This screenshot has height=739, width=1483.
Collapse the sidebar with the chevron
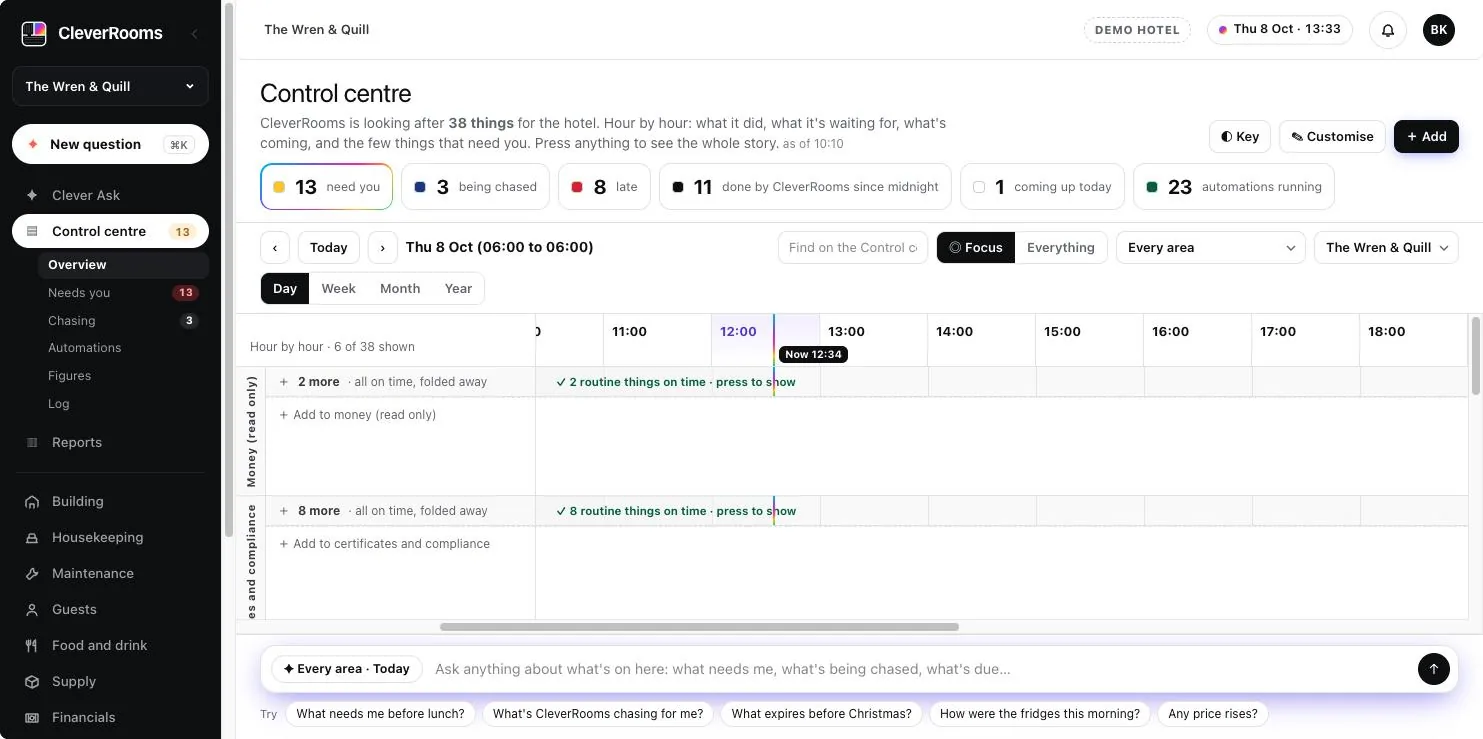tap(194, 34)
